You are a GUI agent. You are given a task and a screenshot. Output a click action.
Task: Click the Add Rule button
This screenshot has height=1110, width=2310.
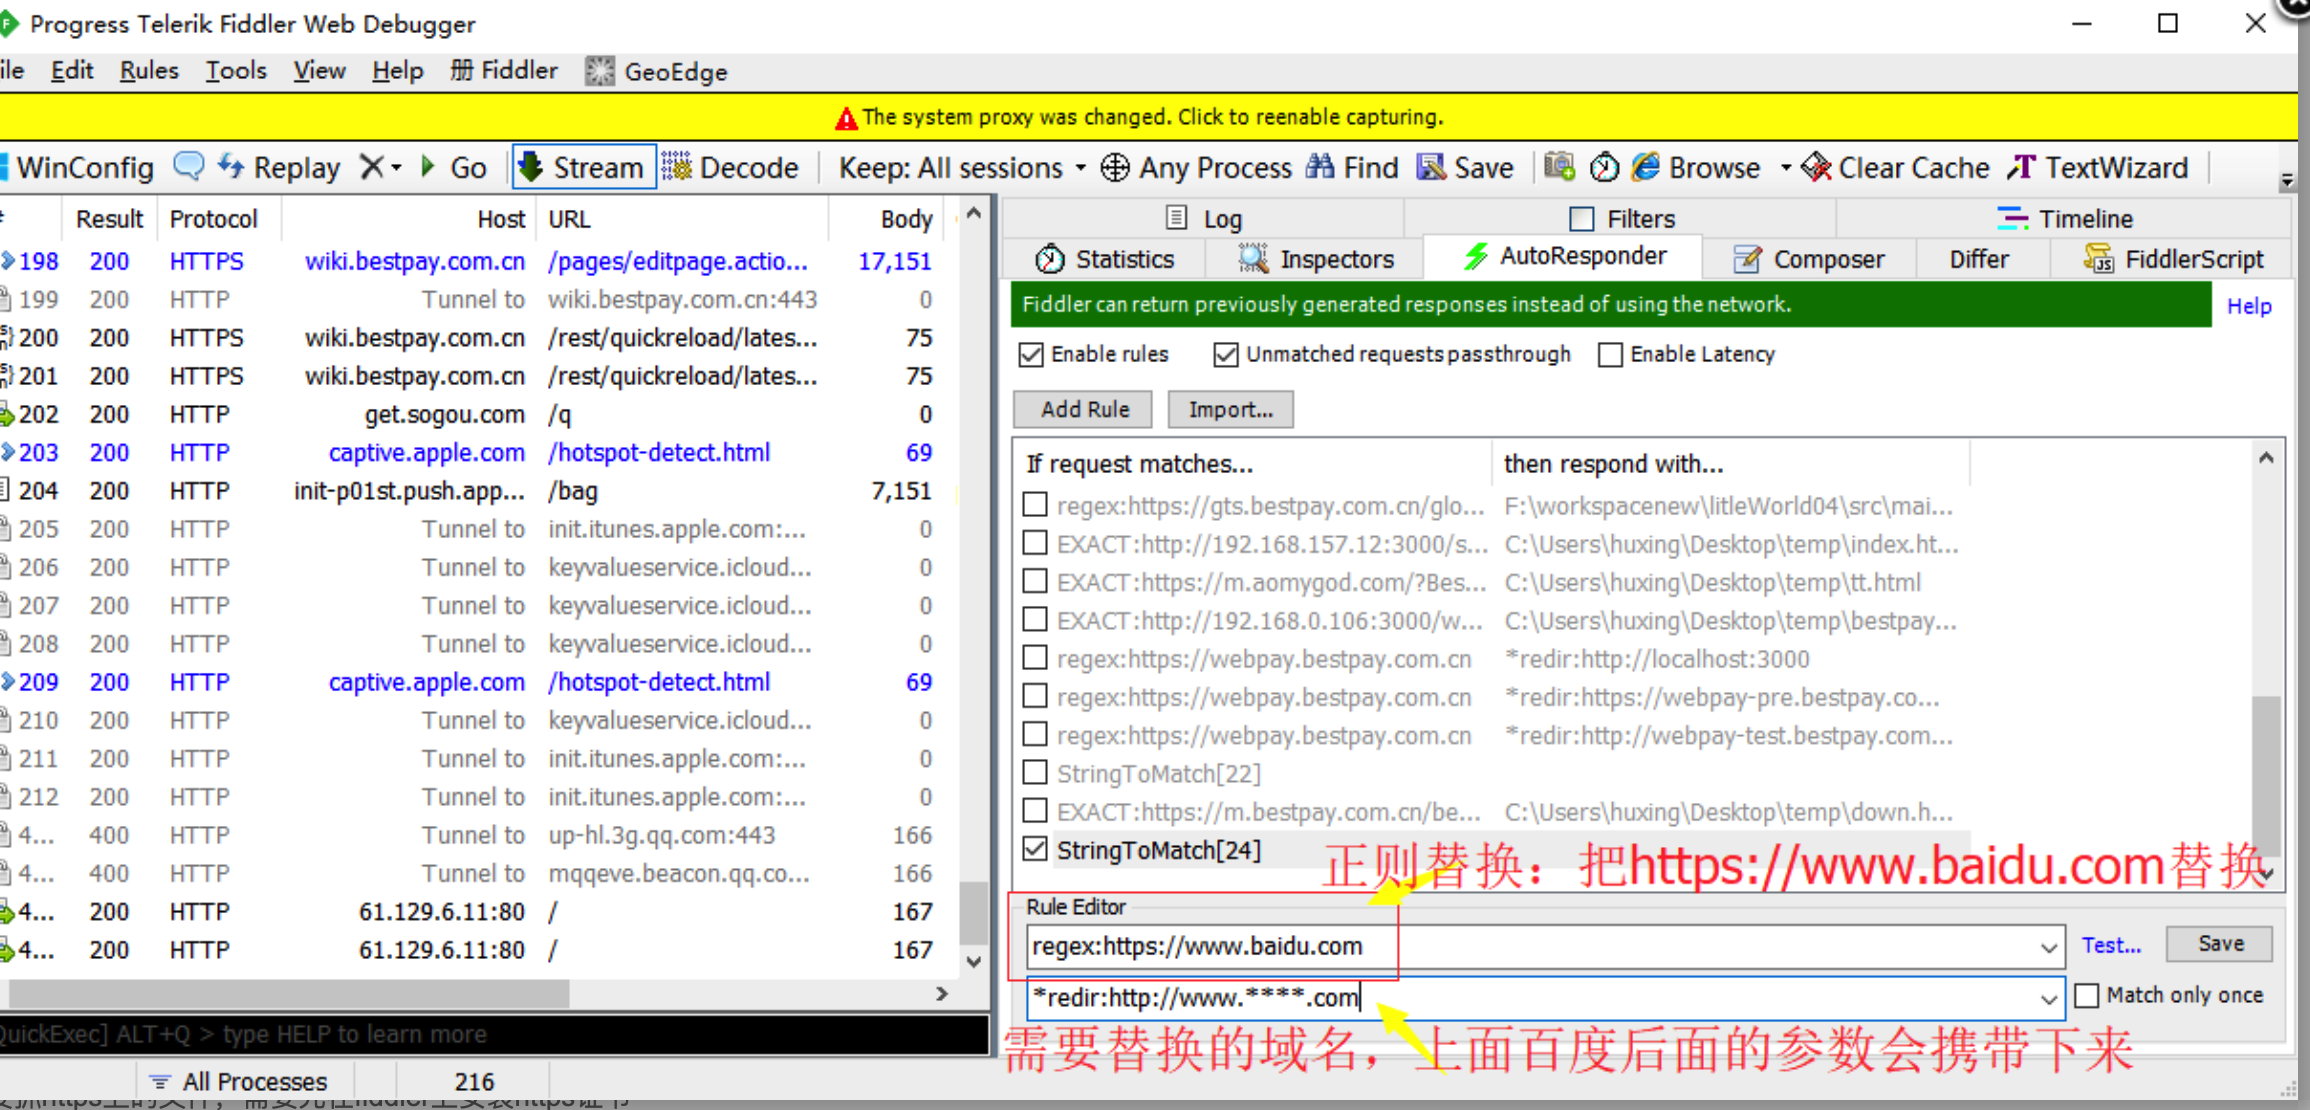(x=1082, y=409)
